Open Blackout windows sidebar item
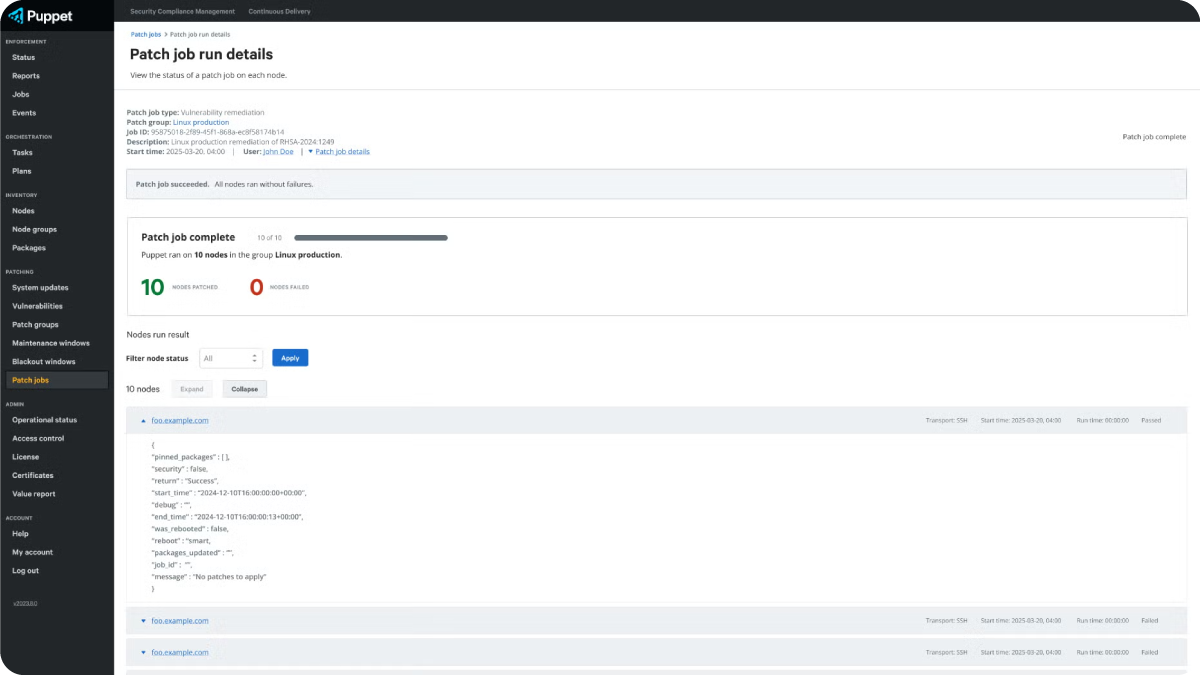 click(43, 361)
